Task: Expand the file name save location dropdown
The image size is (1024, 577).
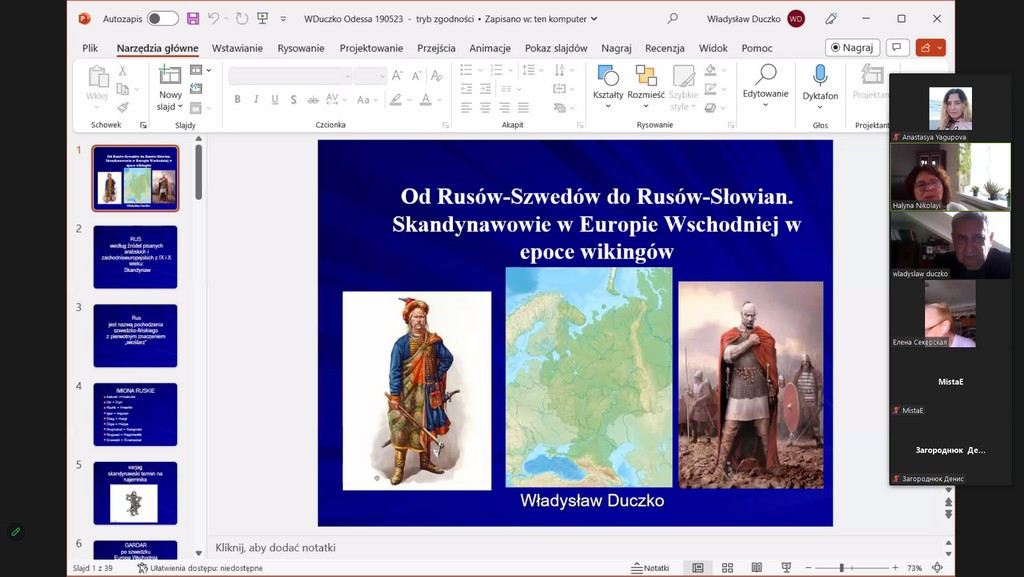Action: click(x=594, y=19)
